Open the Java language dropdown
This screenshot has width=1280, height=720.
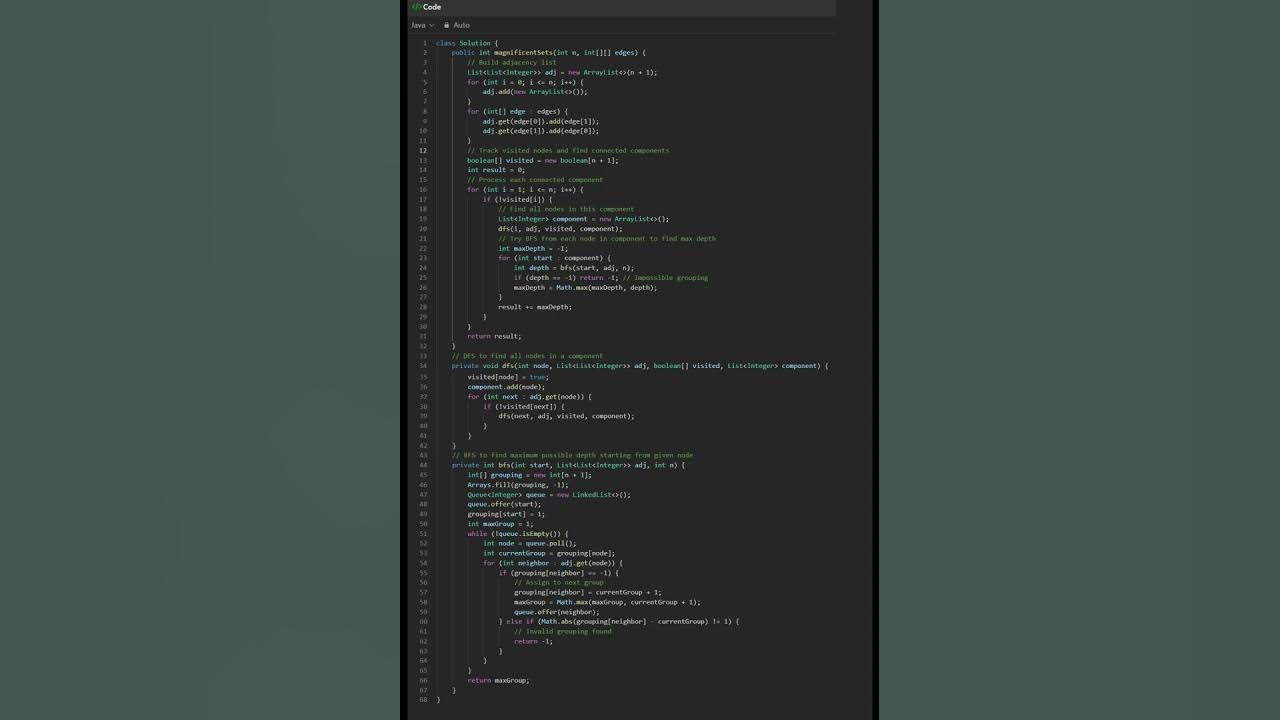(x=422, y=25)
